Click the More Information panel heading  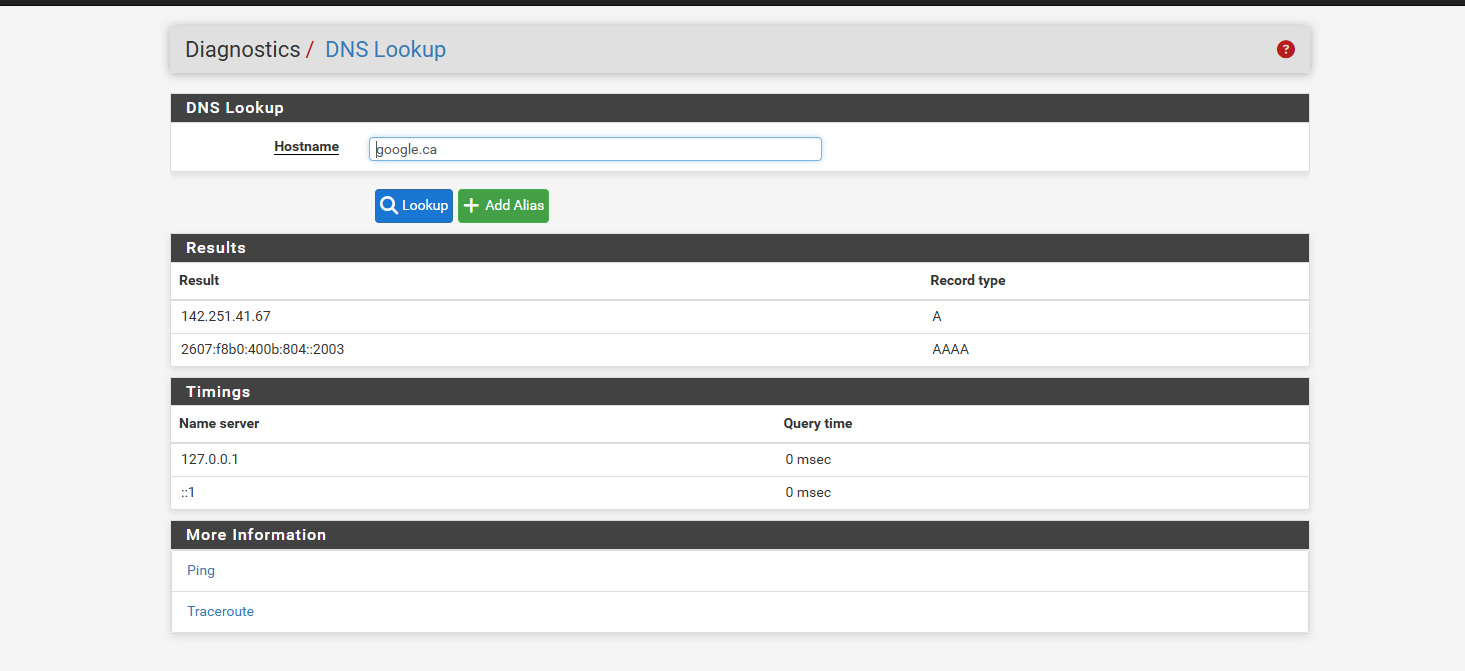pyautogui.click(x=256, y=535)
